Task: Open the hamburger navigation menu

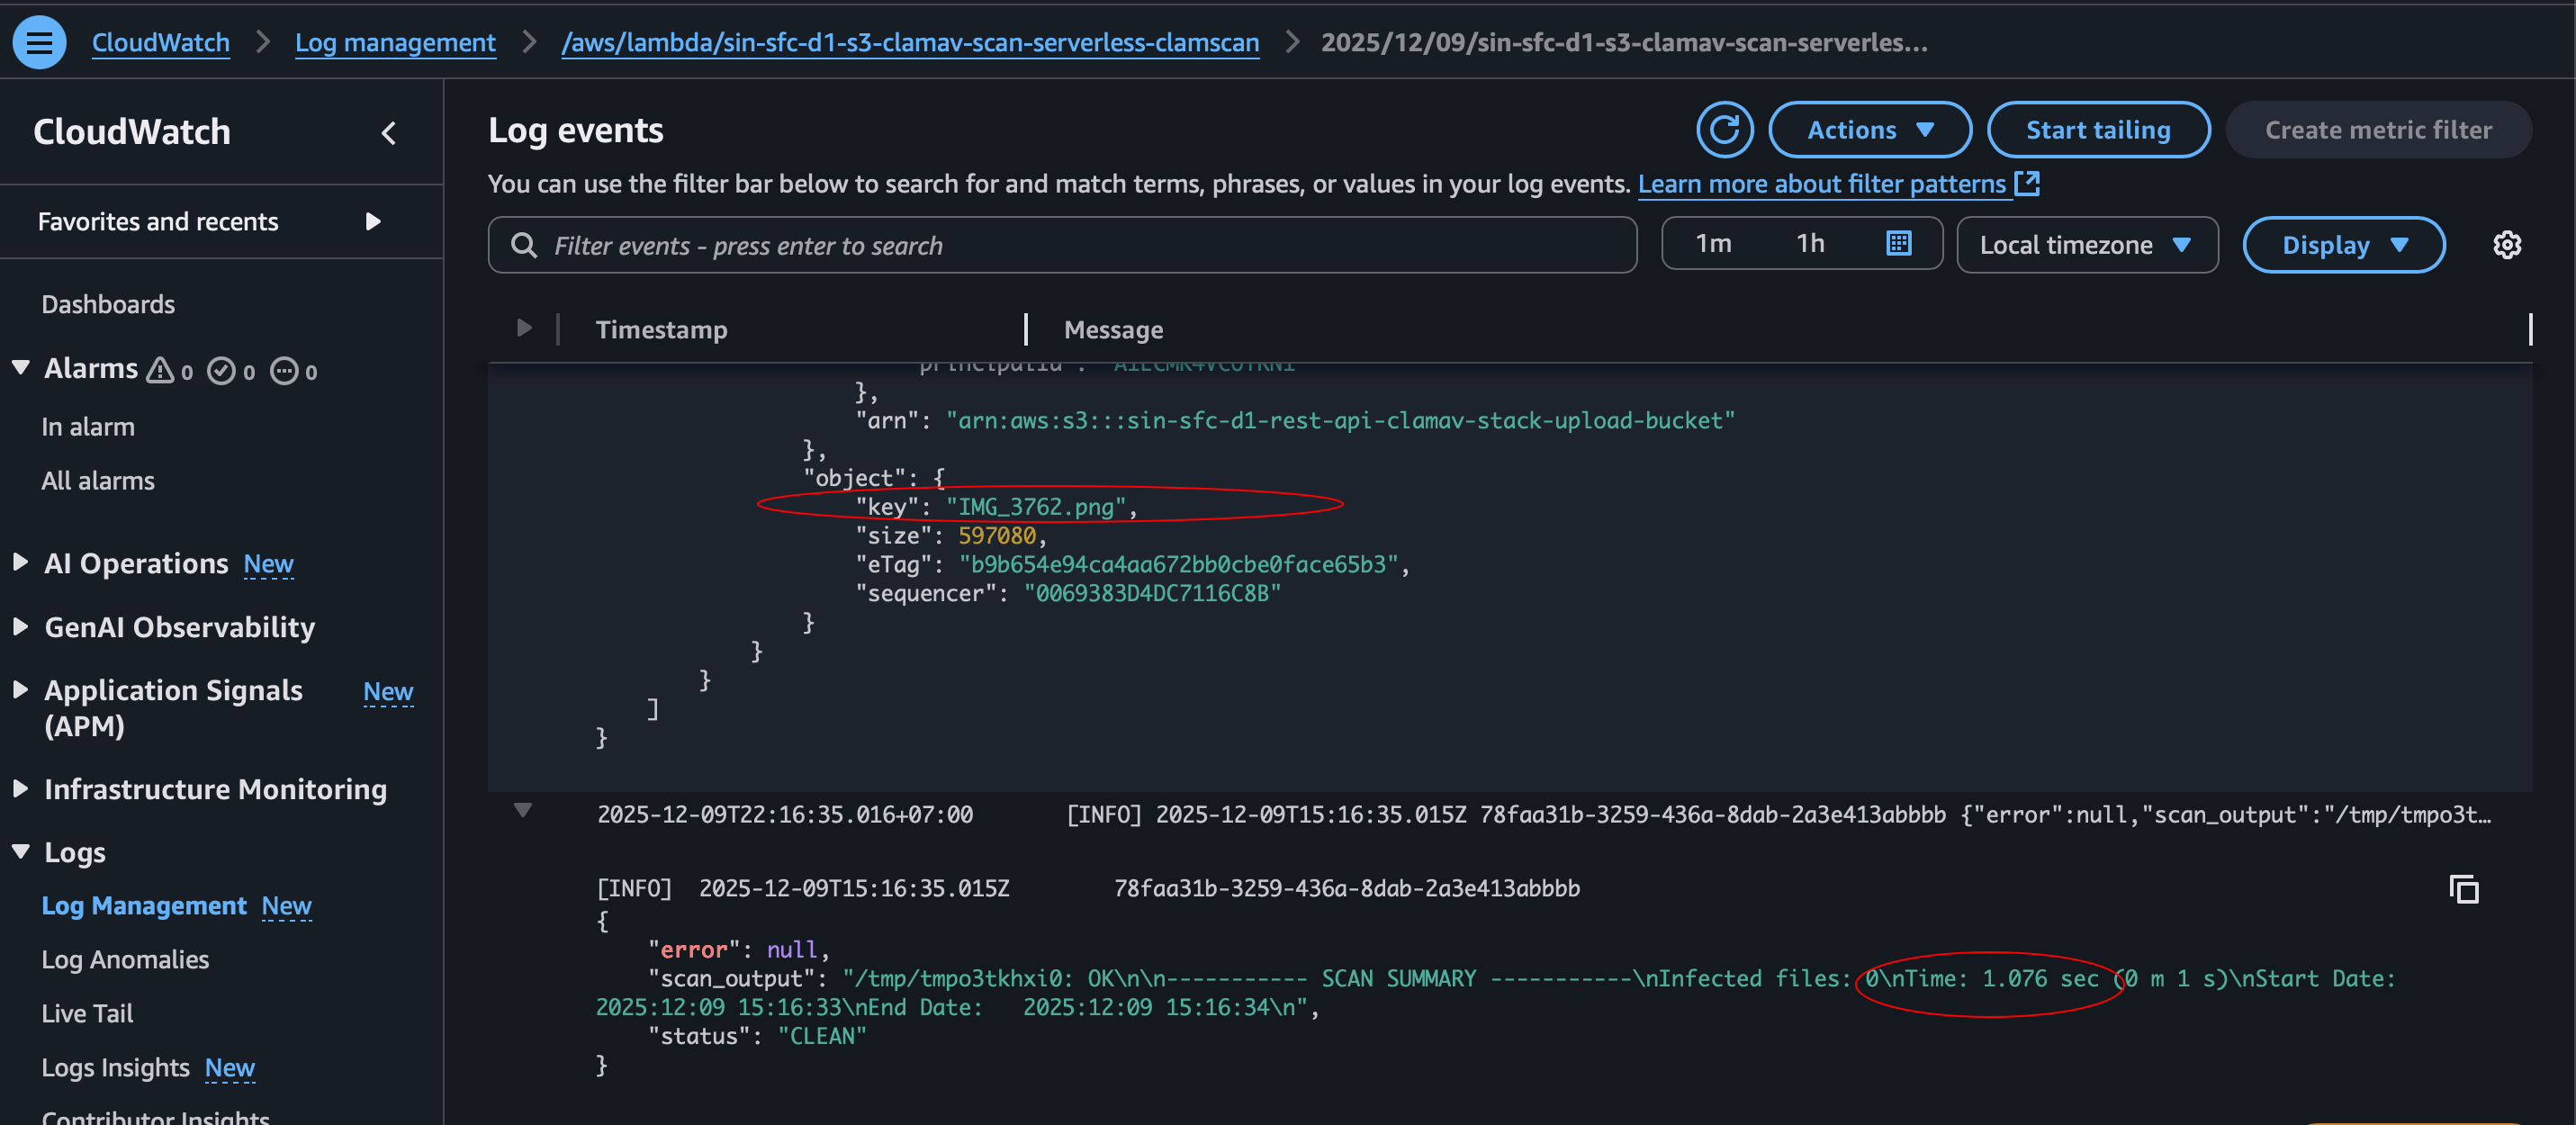Action: (x=39, y=42)
